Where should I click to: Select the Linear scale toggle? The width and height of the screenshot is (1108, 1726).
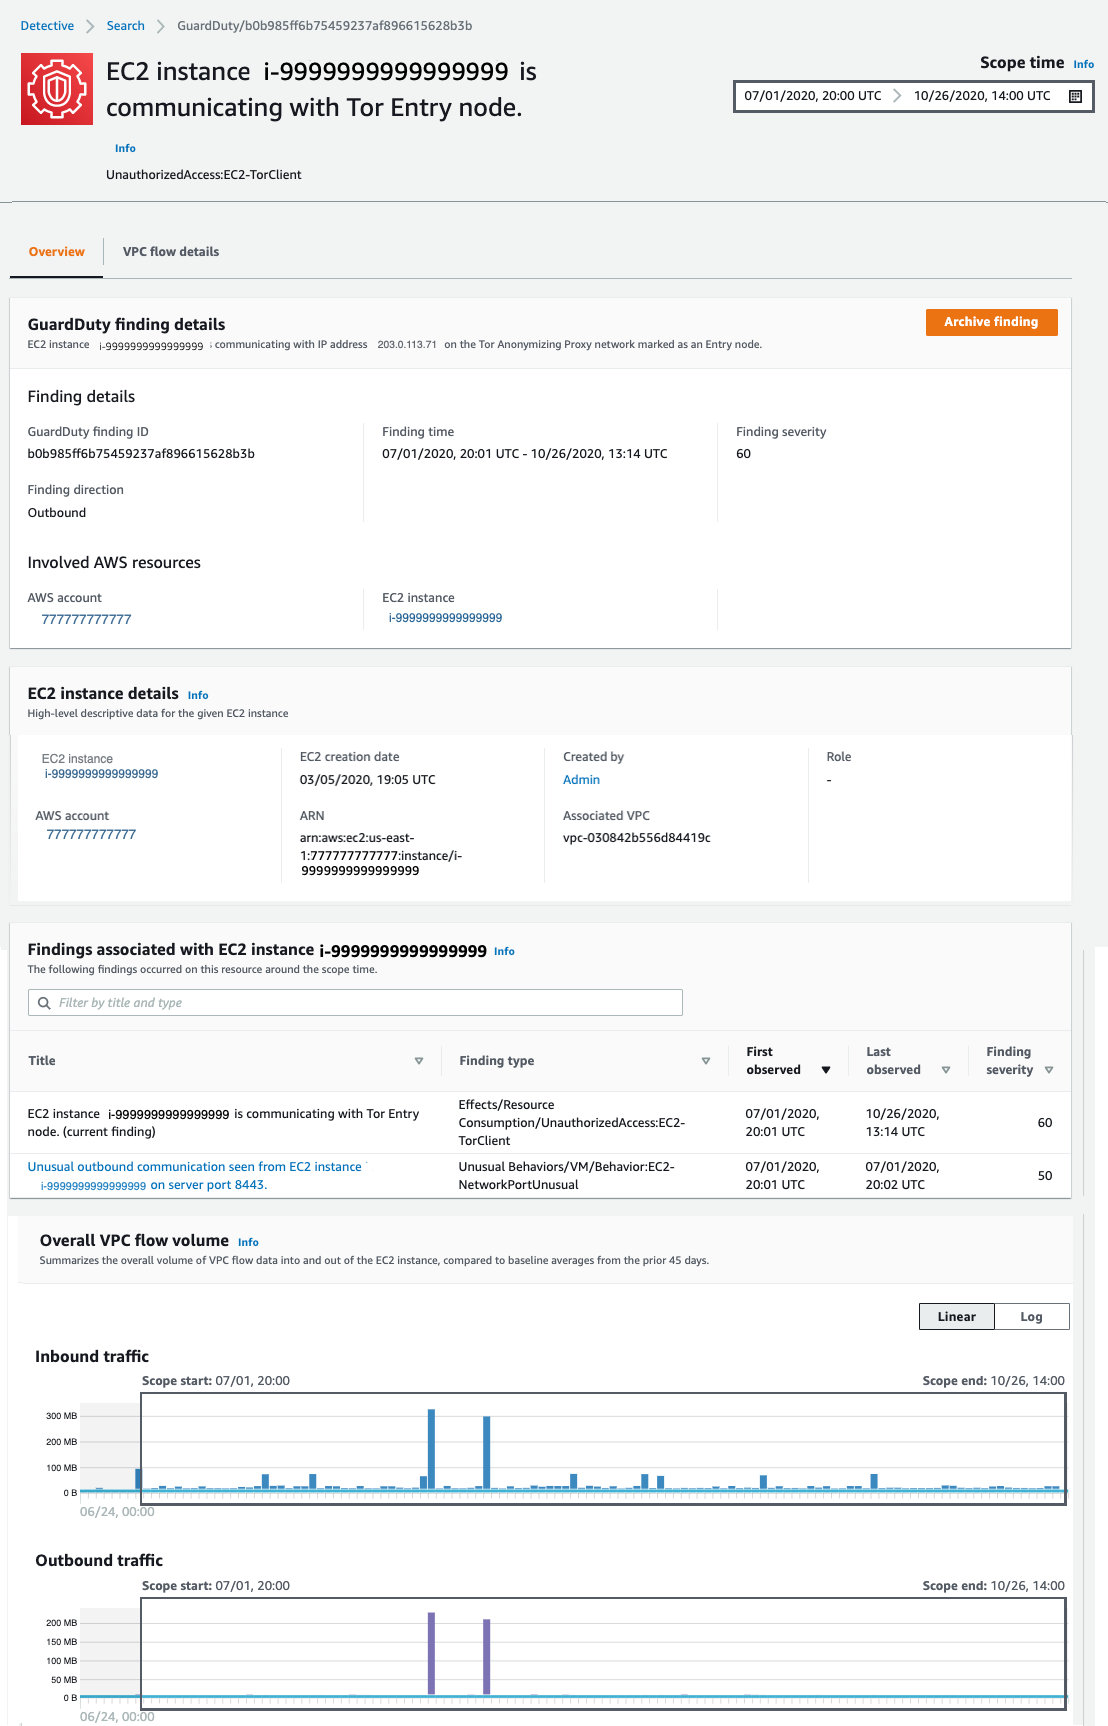coord(957,1317)
